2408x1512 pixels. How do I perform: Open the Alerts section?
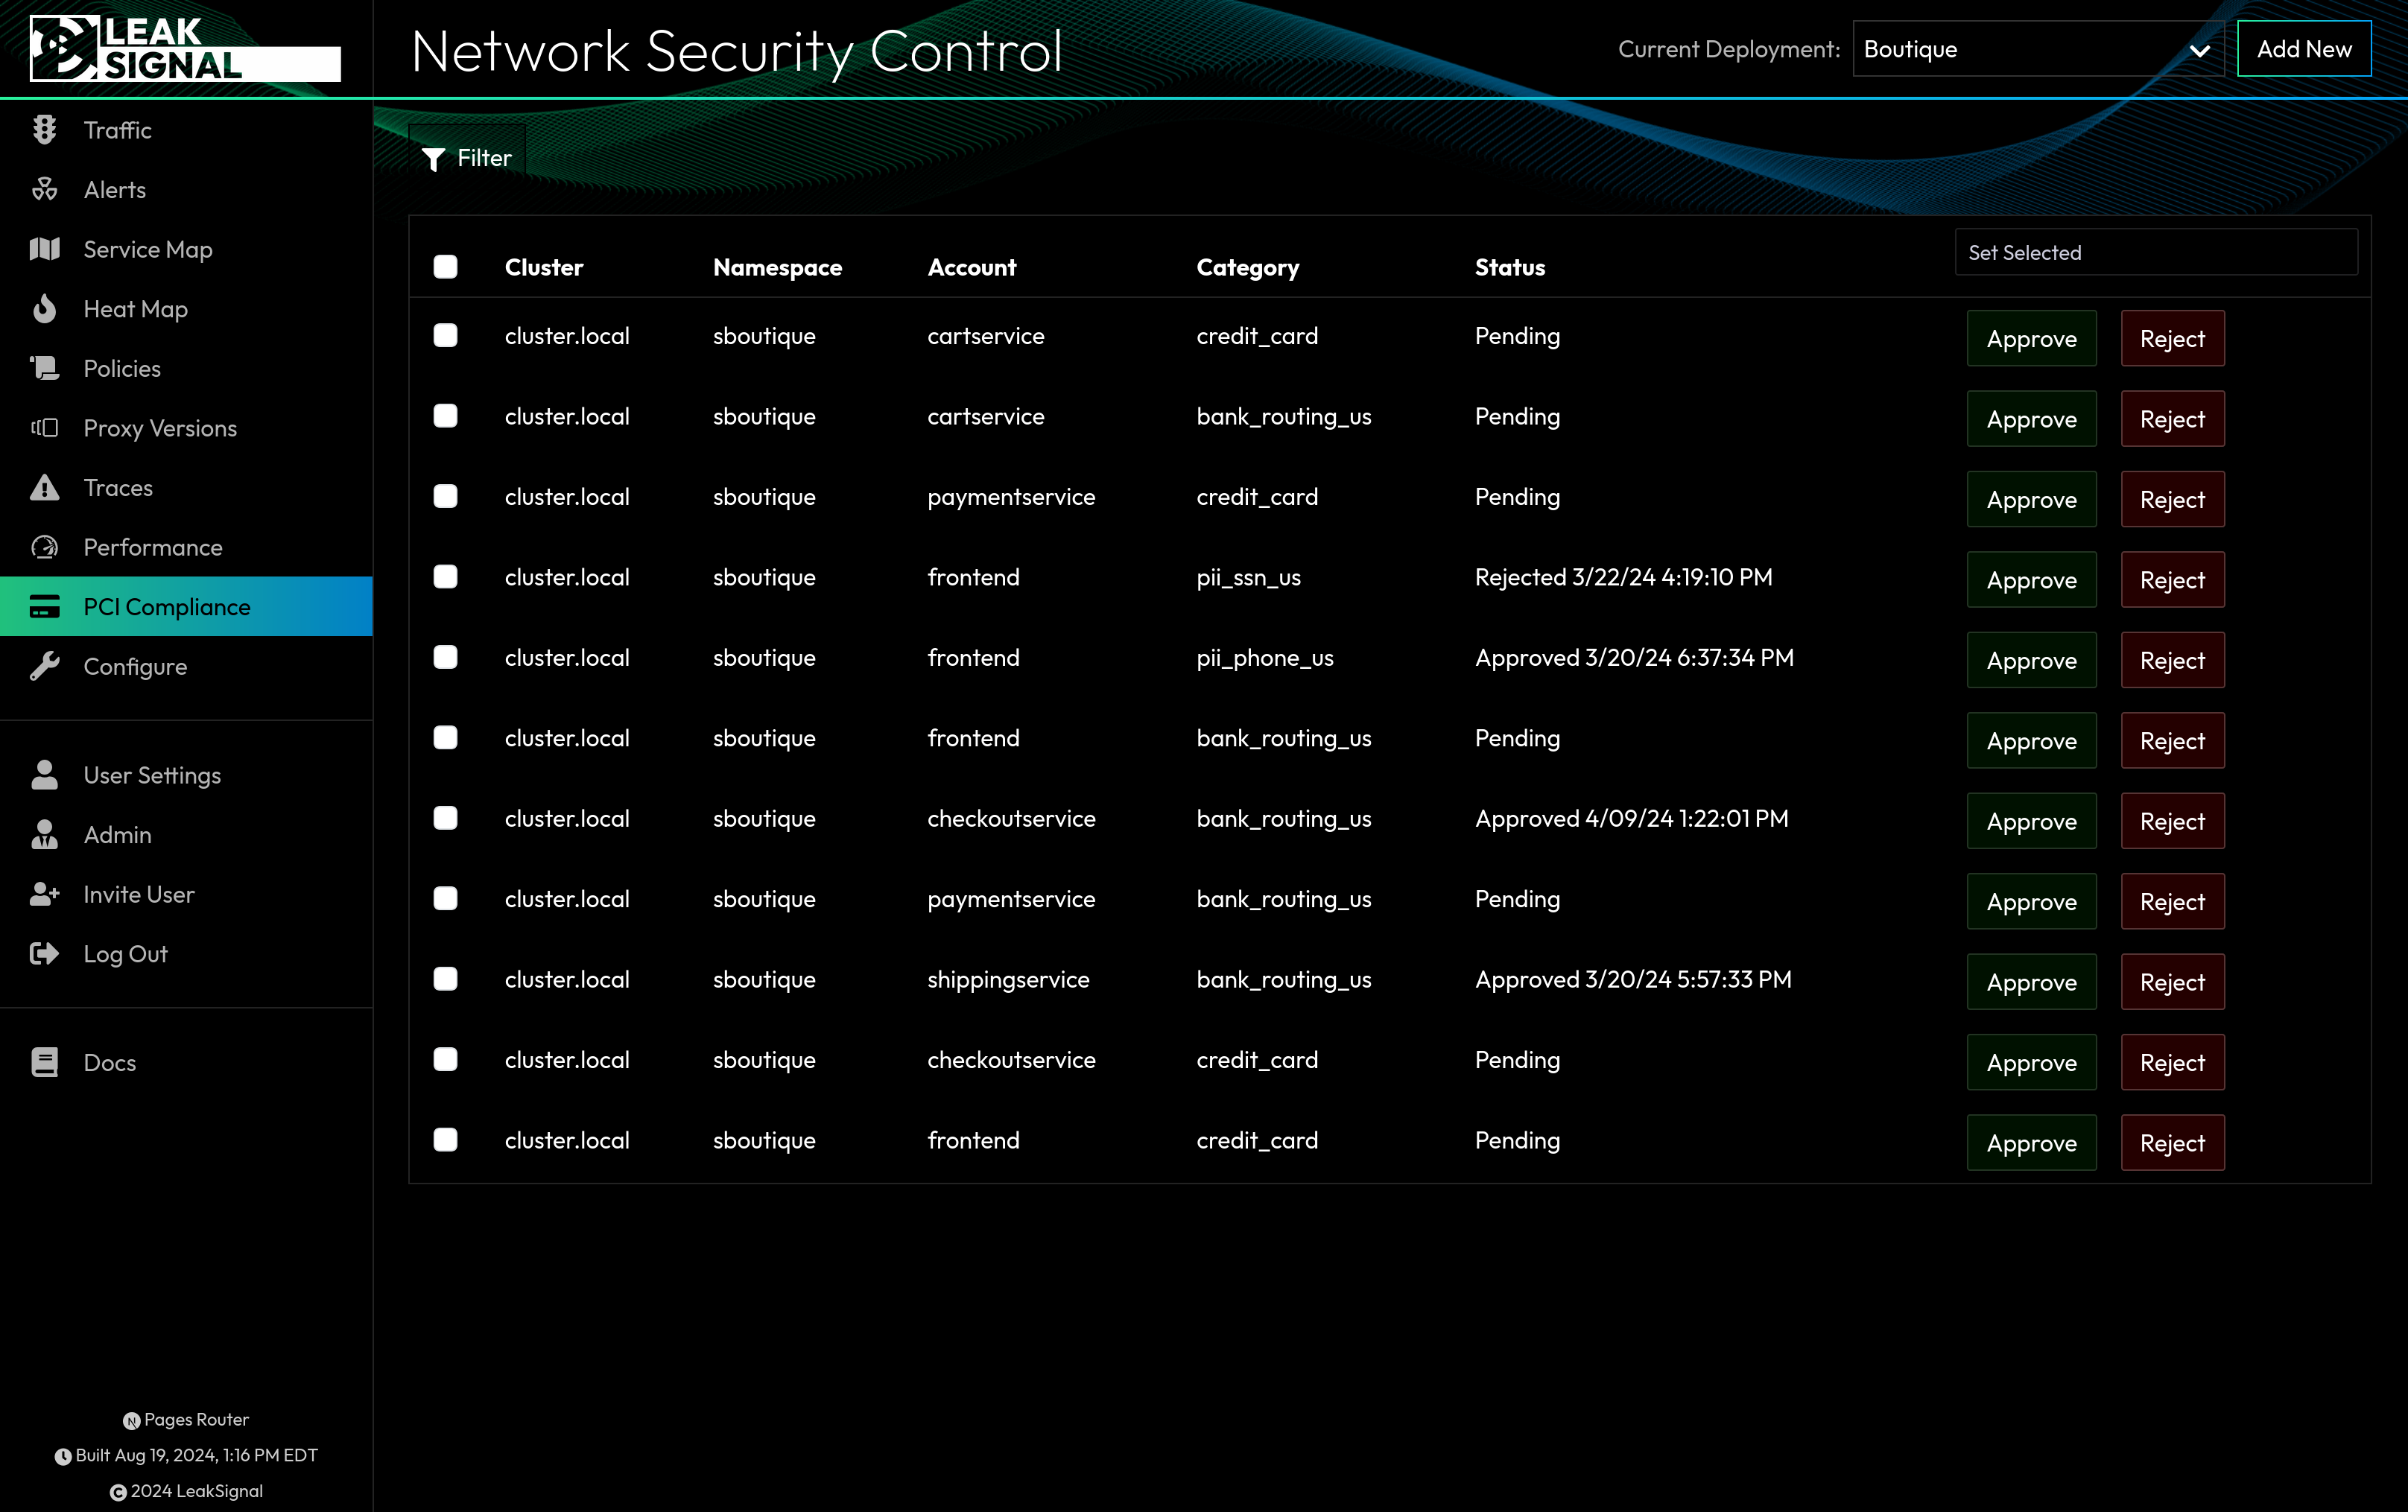pyautogui.click(x=115, y=188)
